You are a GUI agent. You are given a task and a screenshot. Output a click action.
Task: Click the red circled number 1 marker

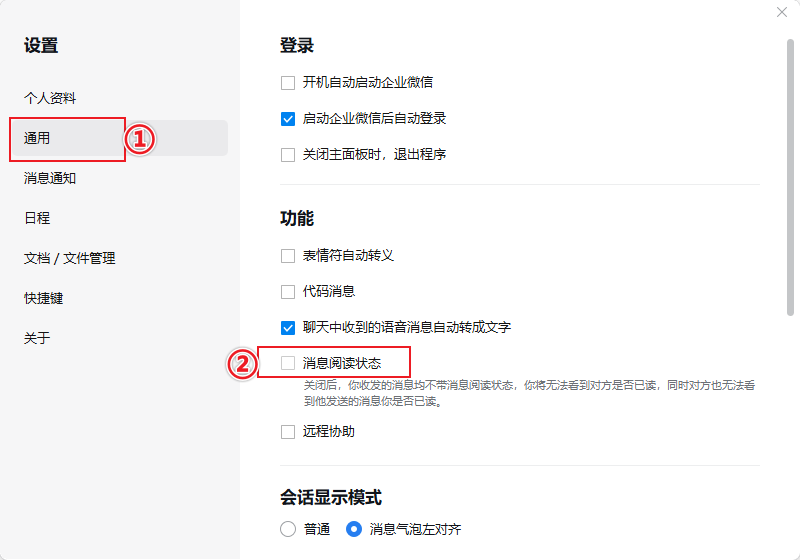pyautogui.click(x=140, y=139)
